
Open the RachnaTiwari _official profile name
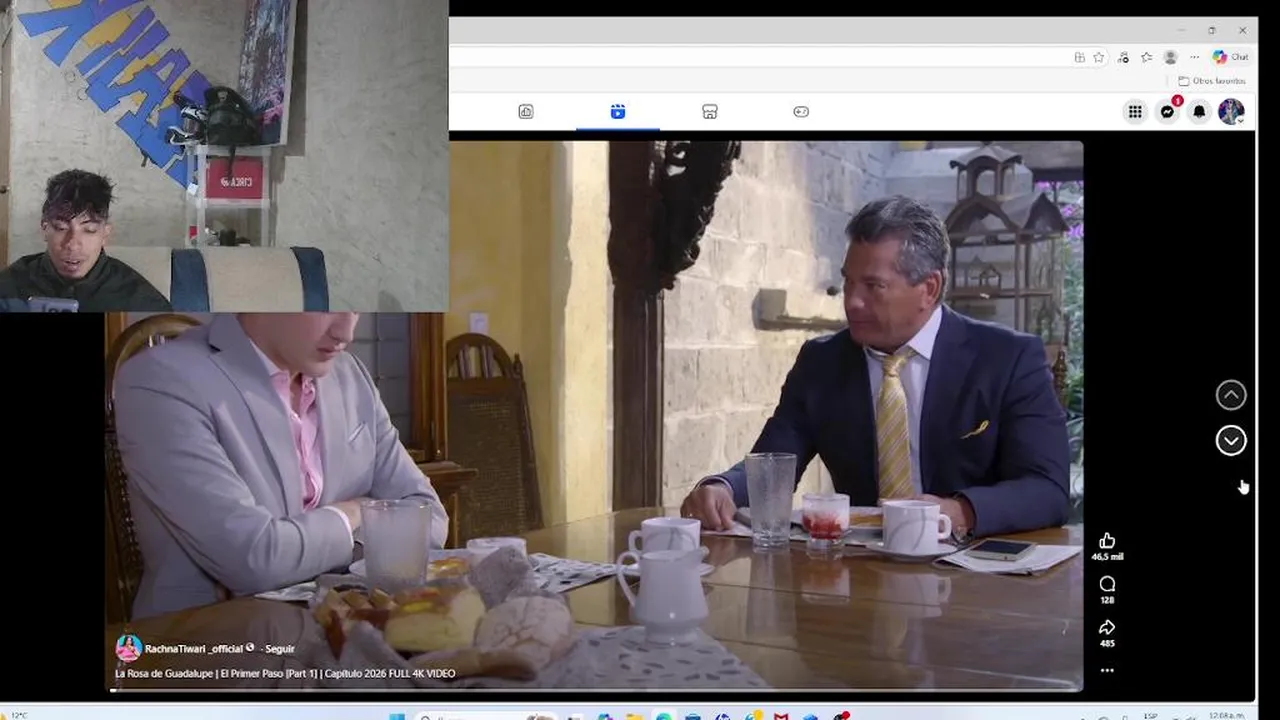pos(194,649)
